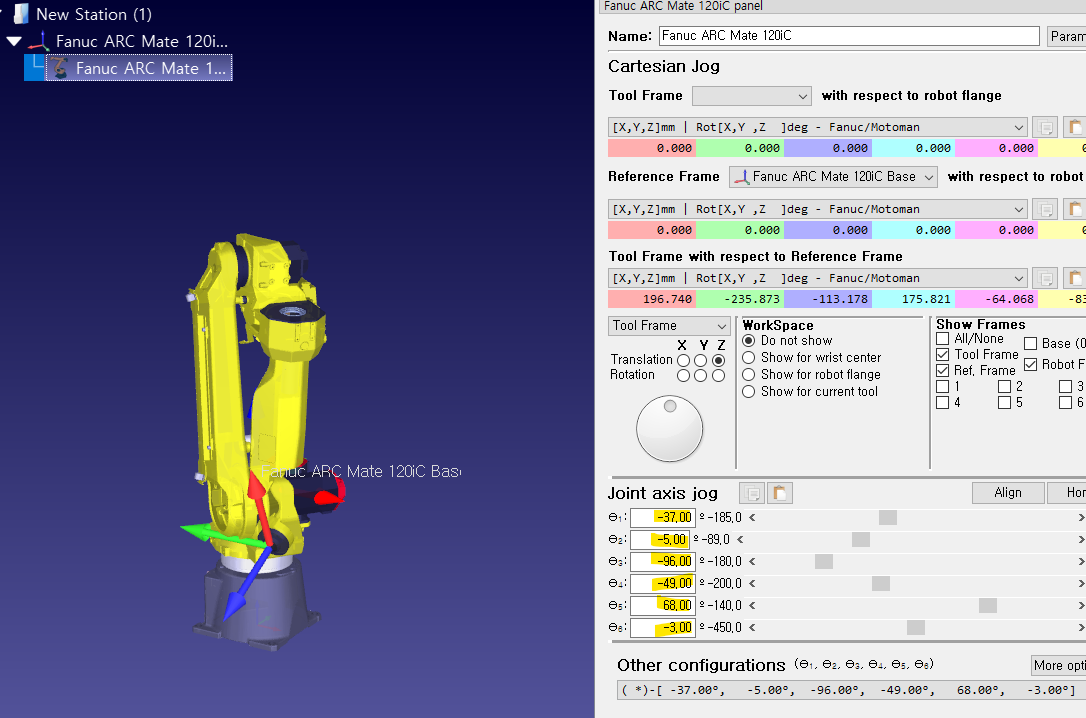This screenshot has width=1086, height=718.
Task: Collapse the Fanuc ARC Mate 120i... tree node
Action: [x=14, y=42]
